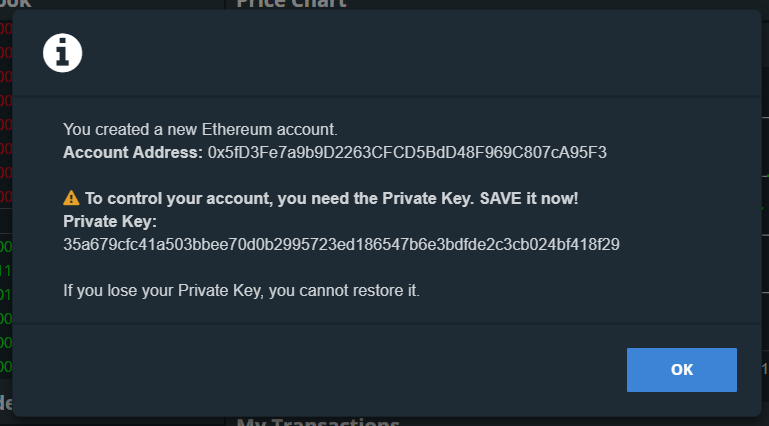The height and width of the screenshot is (426, 769).
Task: Click the bold "Account Address:" label
Action: point(133,153)
